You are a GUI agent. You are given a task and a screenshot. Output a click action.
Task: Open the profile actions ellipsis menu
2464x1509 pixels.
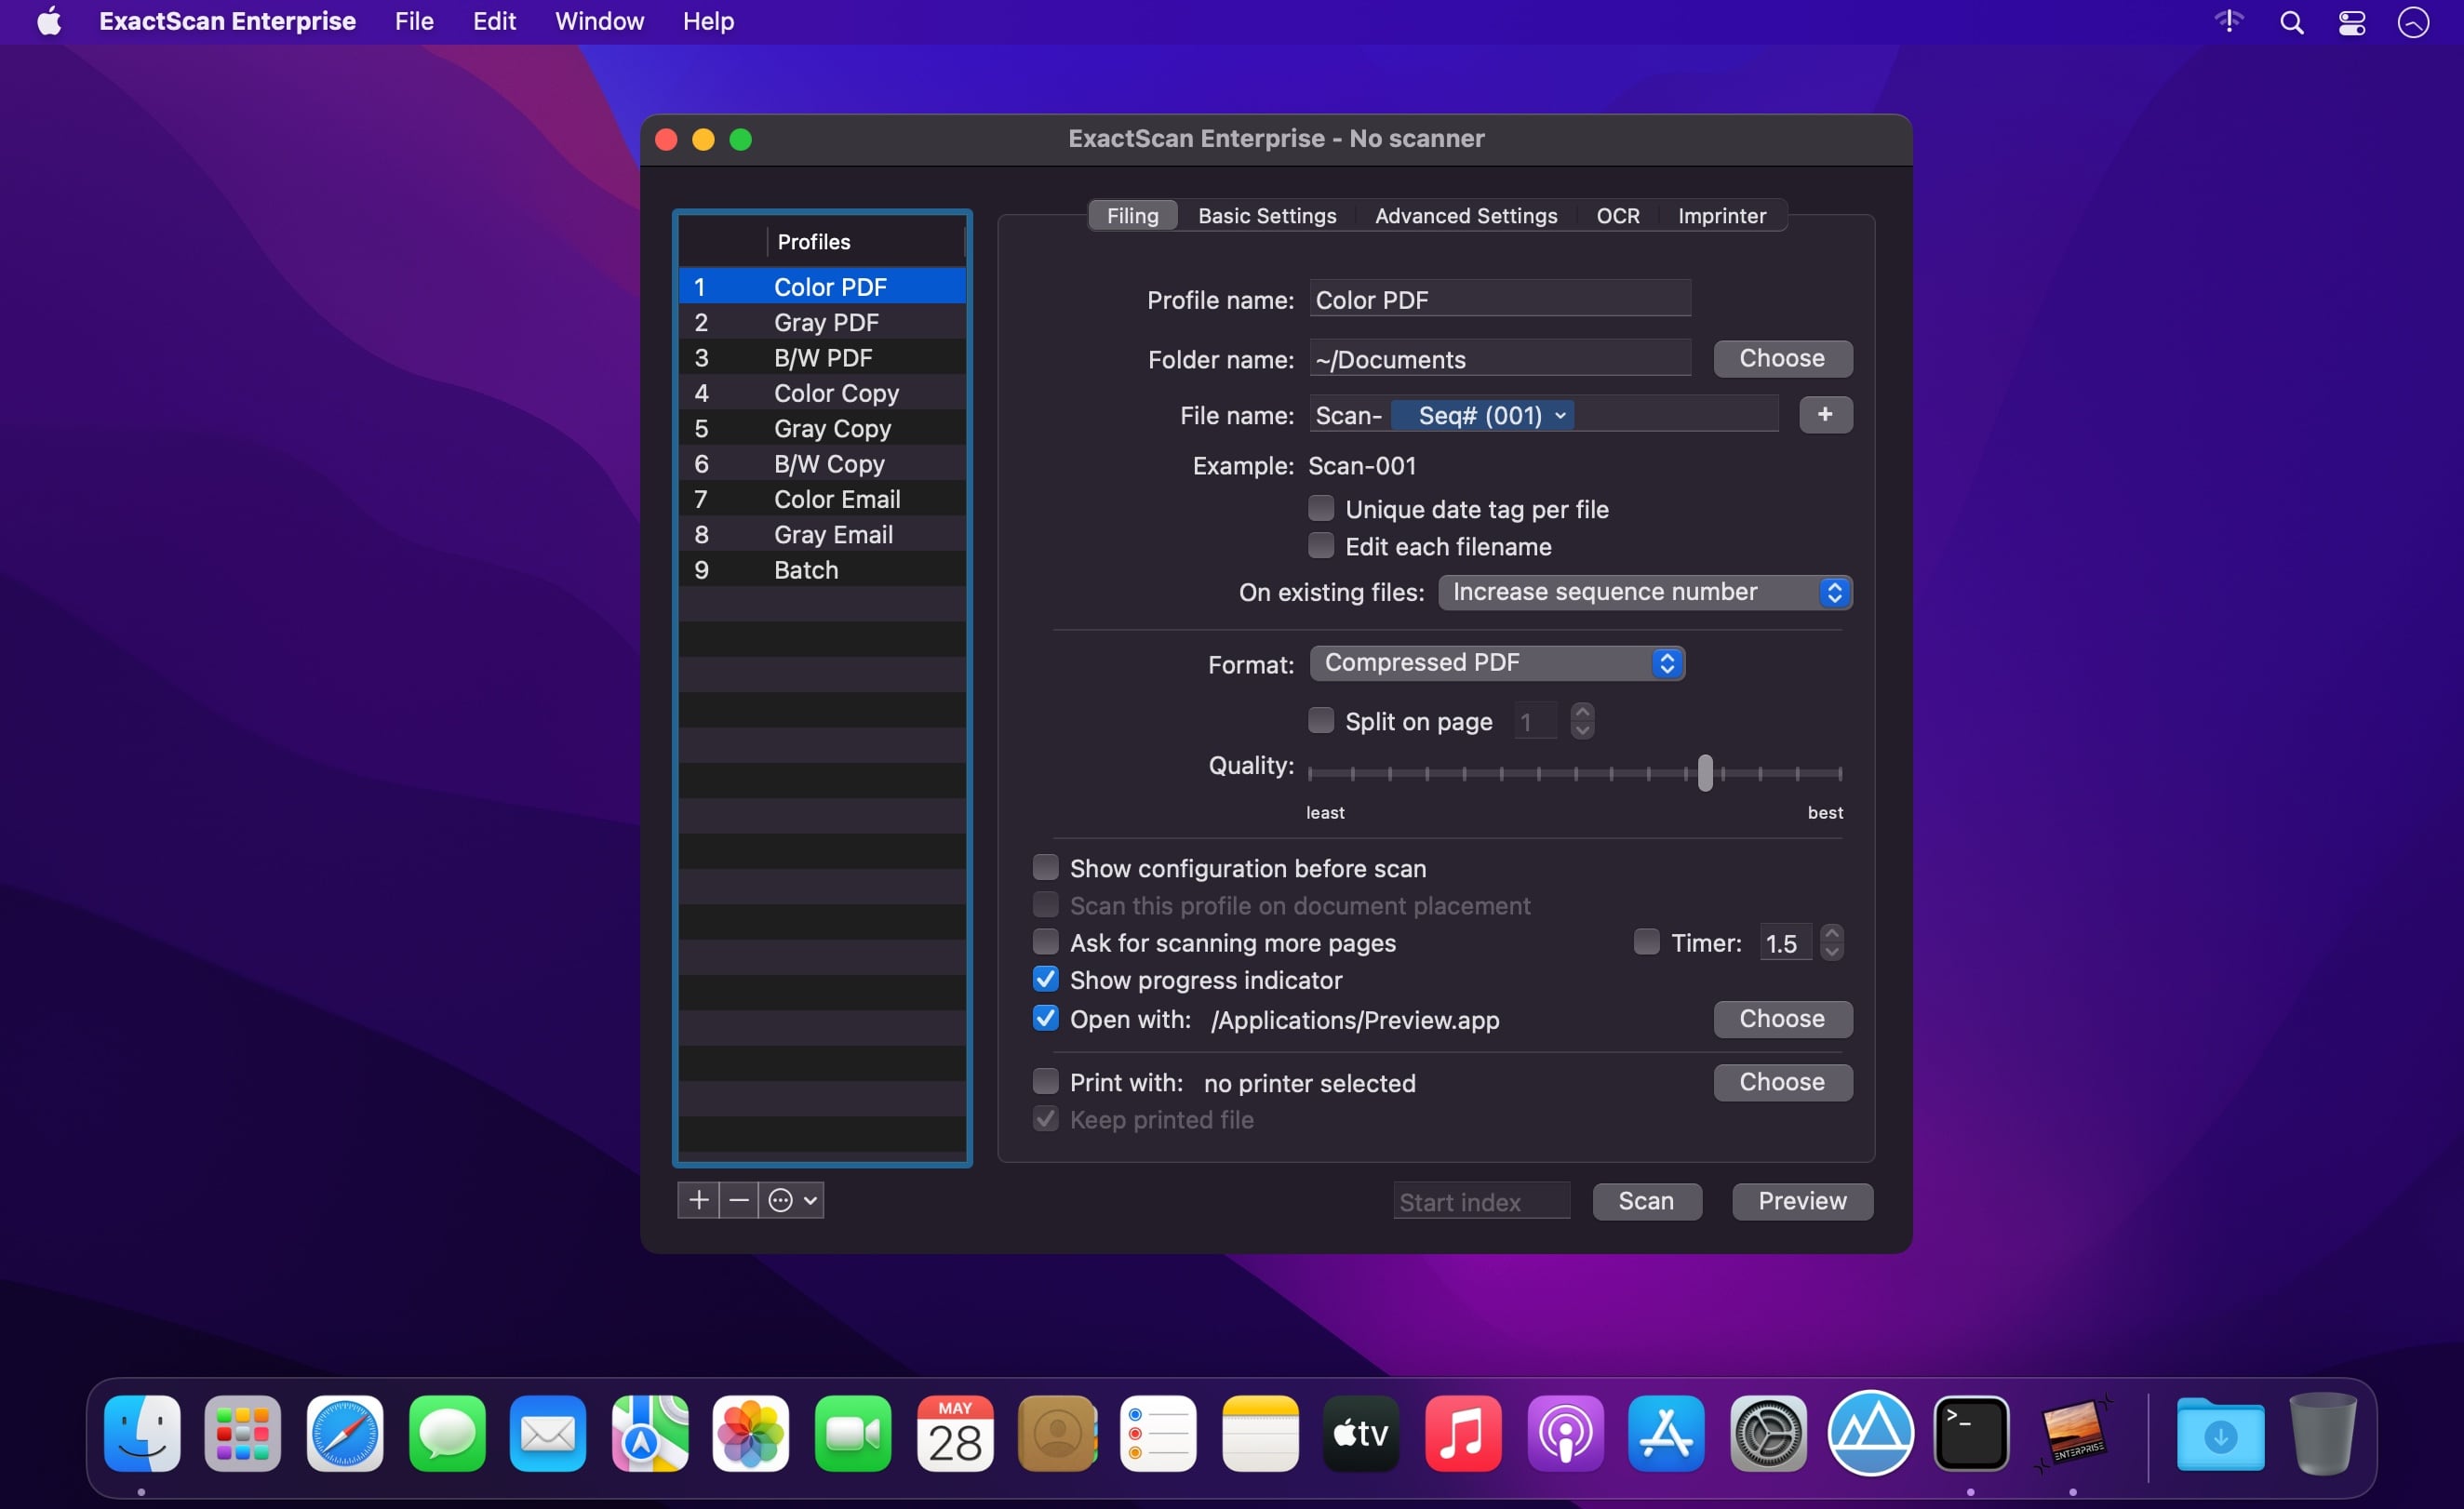(x=792, y=1200)
